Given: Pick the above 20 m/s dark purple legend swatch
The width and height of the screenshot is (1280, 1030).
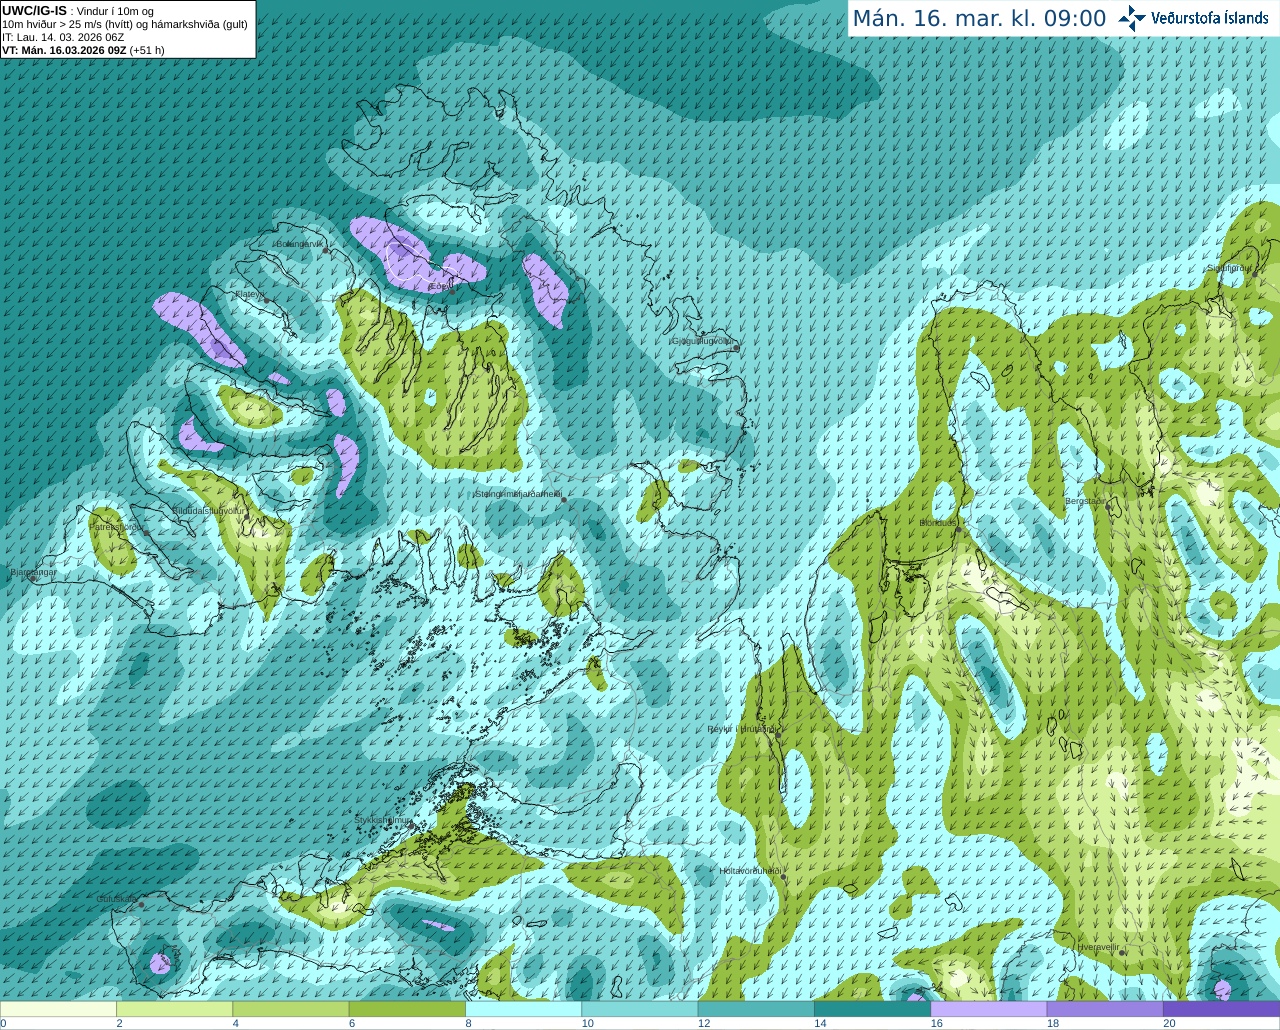Looking at the screenshot, I should [1221, 1009].
